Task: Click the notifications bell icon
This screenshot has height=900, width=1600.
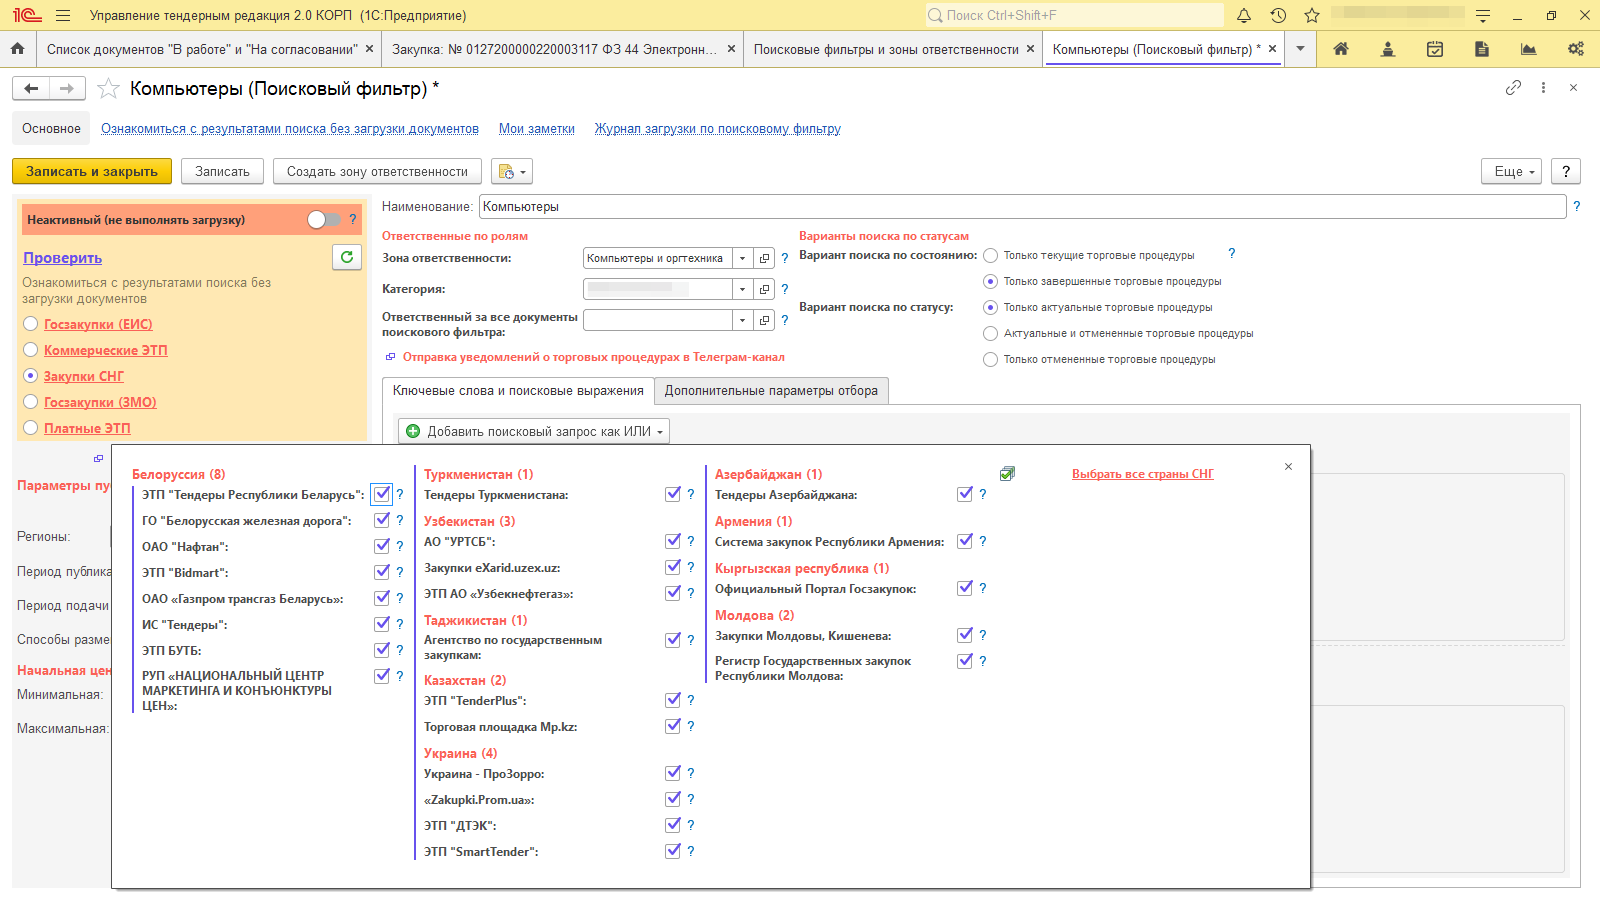Action: tap(1244, 16)
